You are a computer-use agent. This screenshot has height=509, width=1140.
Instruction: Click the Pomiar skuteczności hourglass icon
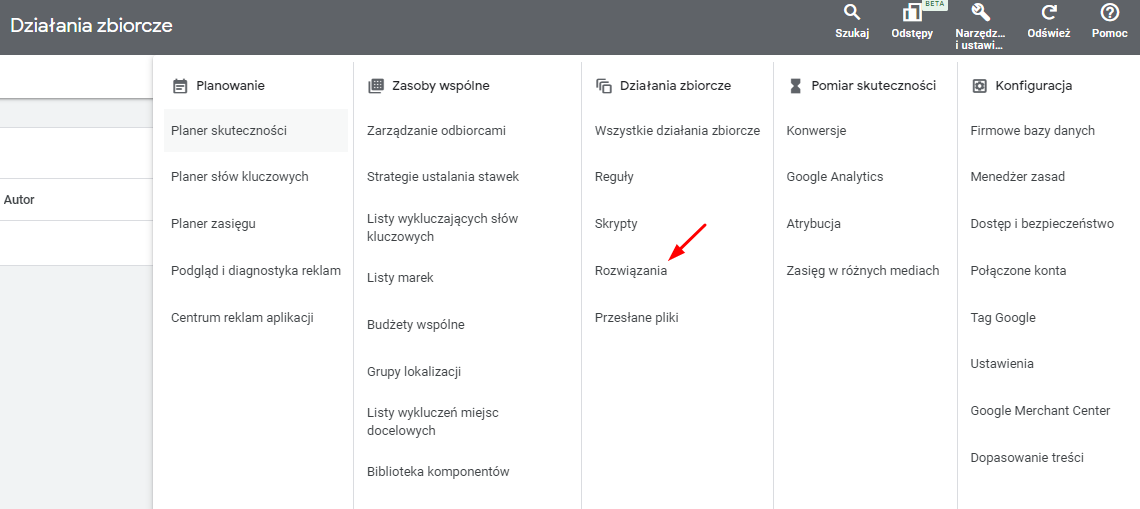[795, 86]
